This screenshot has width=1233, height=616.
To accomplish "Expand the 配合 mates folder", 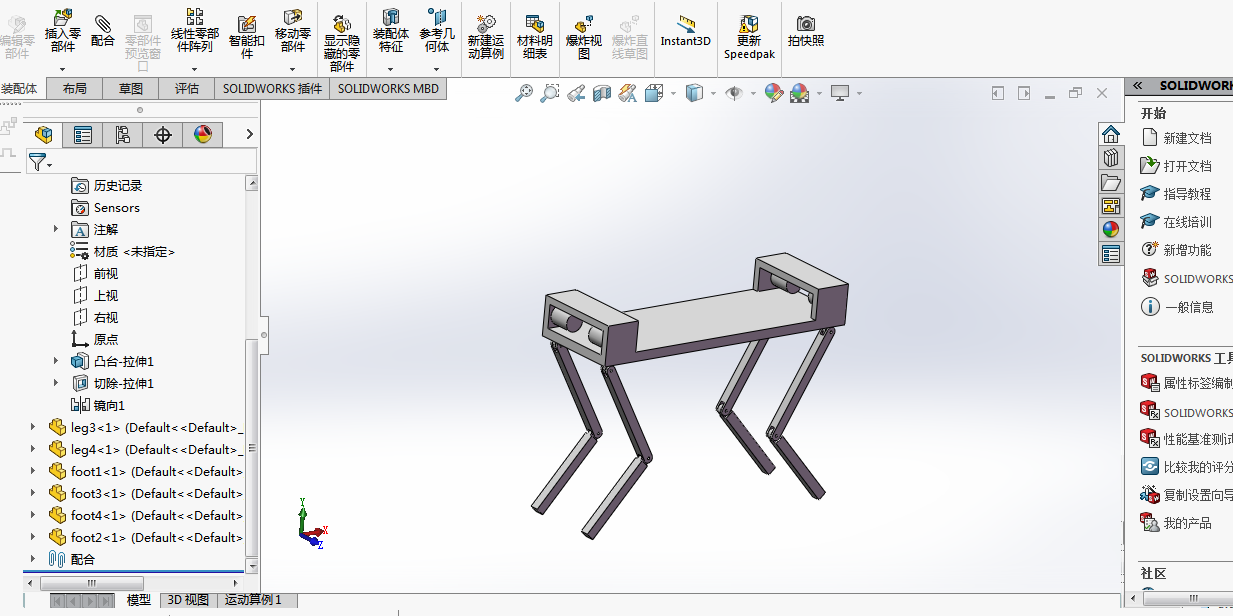I will coord(33,559).
